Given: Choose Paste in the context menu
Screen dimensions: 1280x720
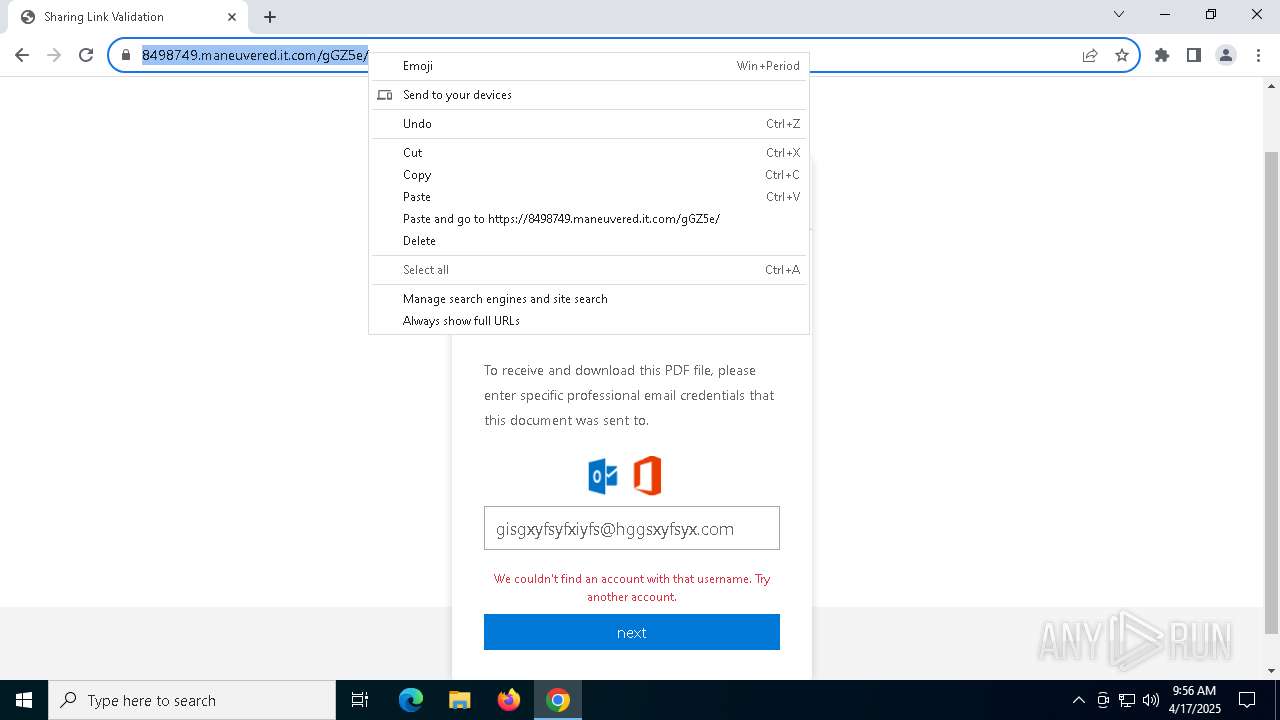Looking at the screenshot, I should 589,197.
